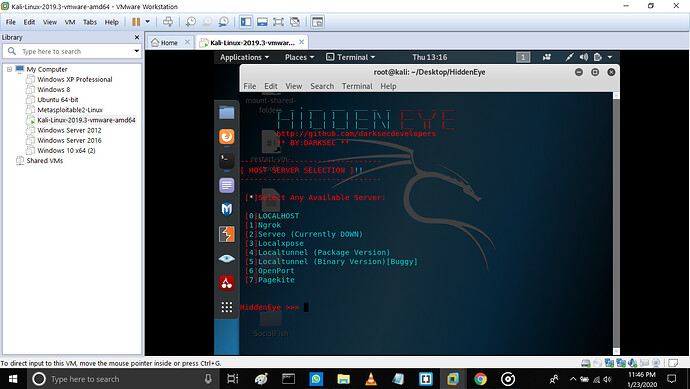This screenshot has height=389, width=690.
Task: Click the orange Suspend (pause) VM button
Action: (136, 22)
